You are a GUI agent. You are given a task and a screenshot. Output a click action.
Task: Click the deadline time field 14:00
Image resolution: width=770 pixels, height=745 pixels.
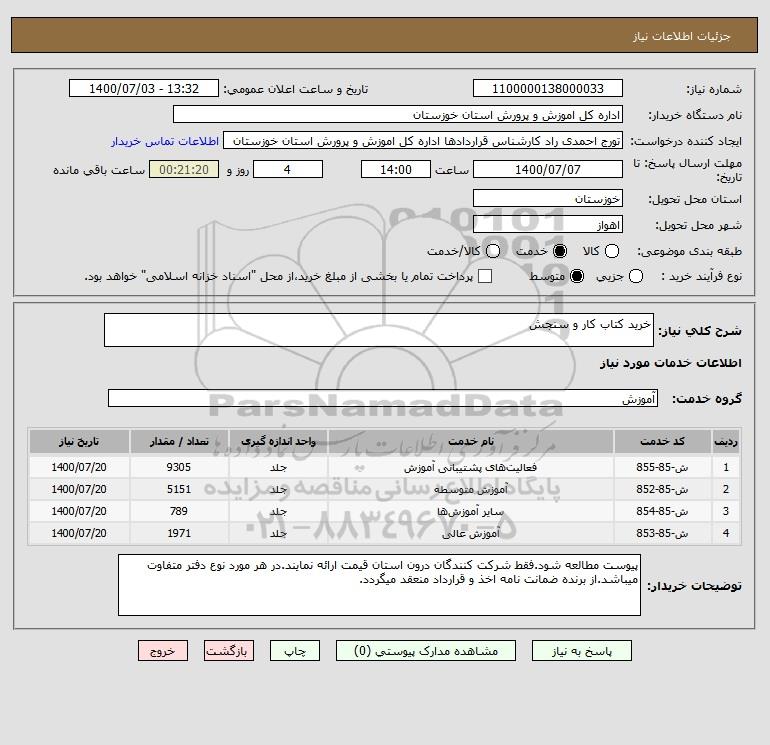[396, 169]
